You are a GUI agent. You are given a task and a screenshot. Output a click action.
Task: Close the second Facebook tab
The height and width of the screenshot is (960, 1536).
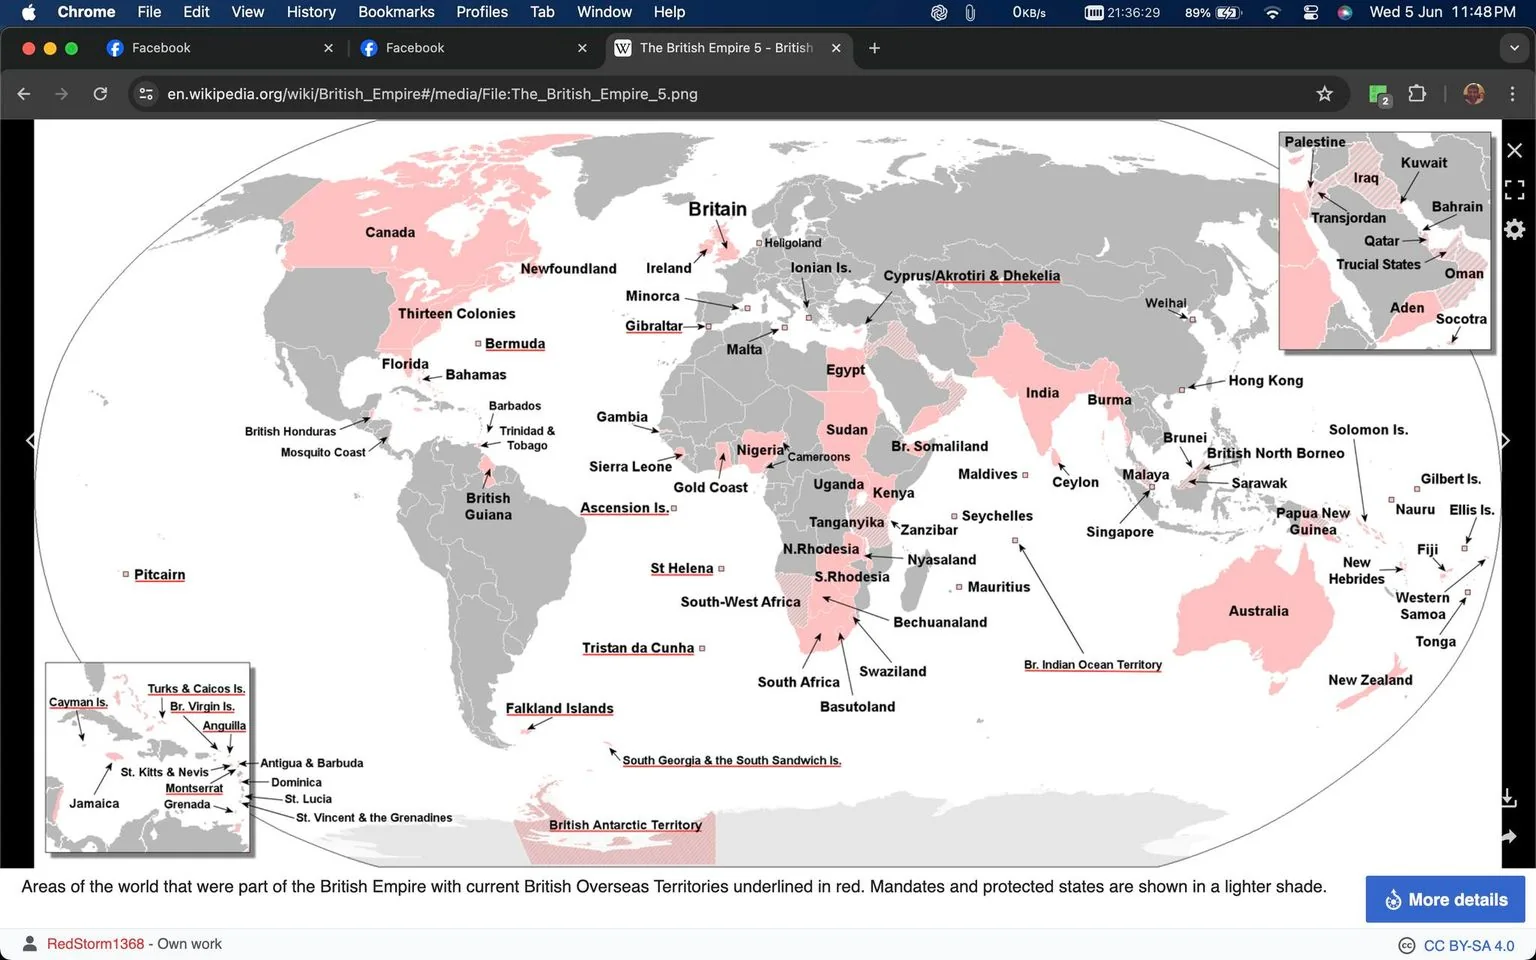click(582, 48)
